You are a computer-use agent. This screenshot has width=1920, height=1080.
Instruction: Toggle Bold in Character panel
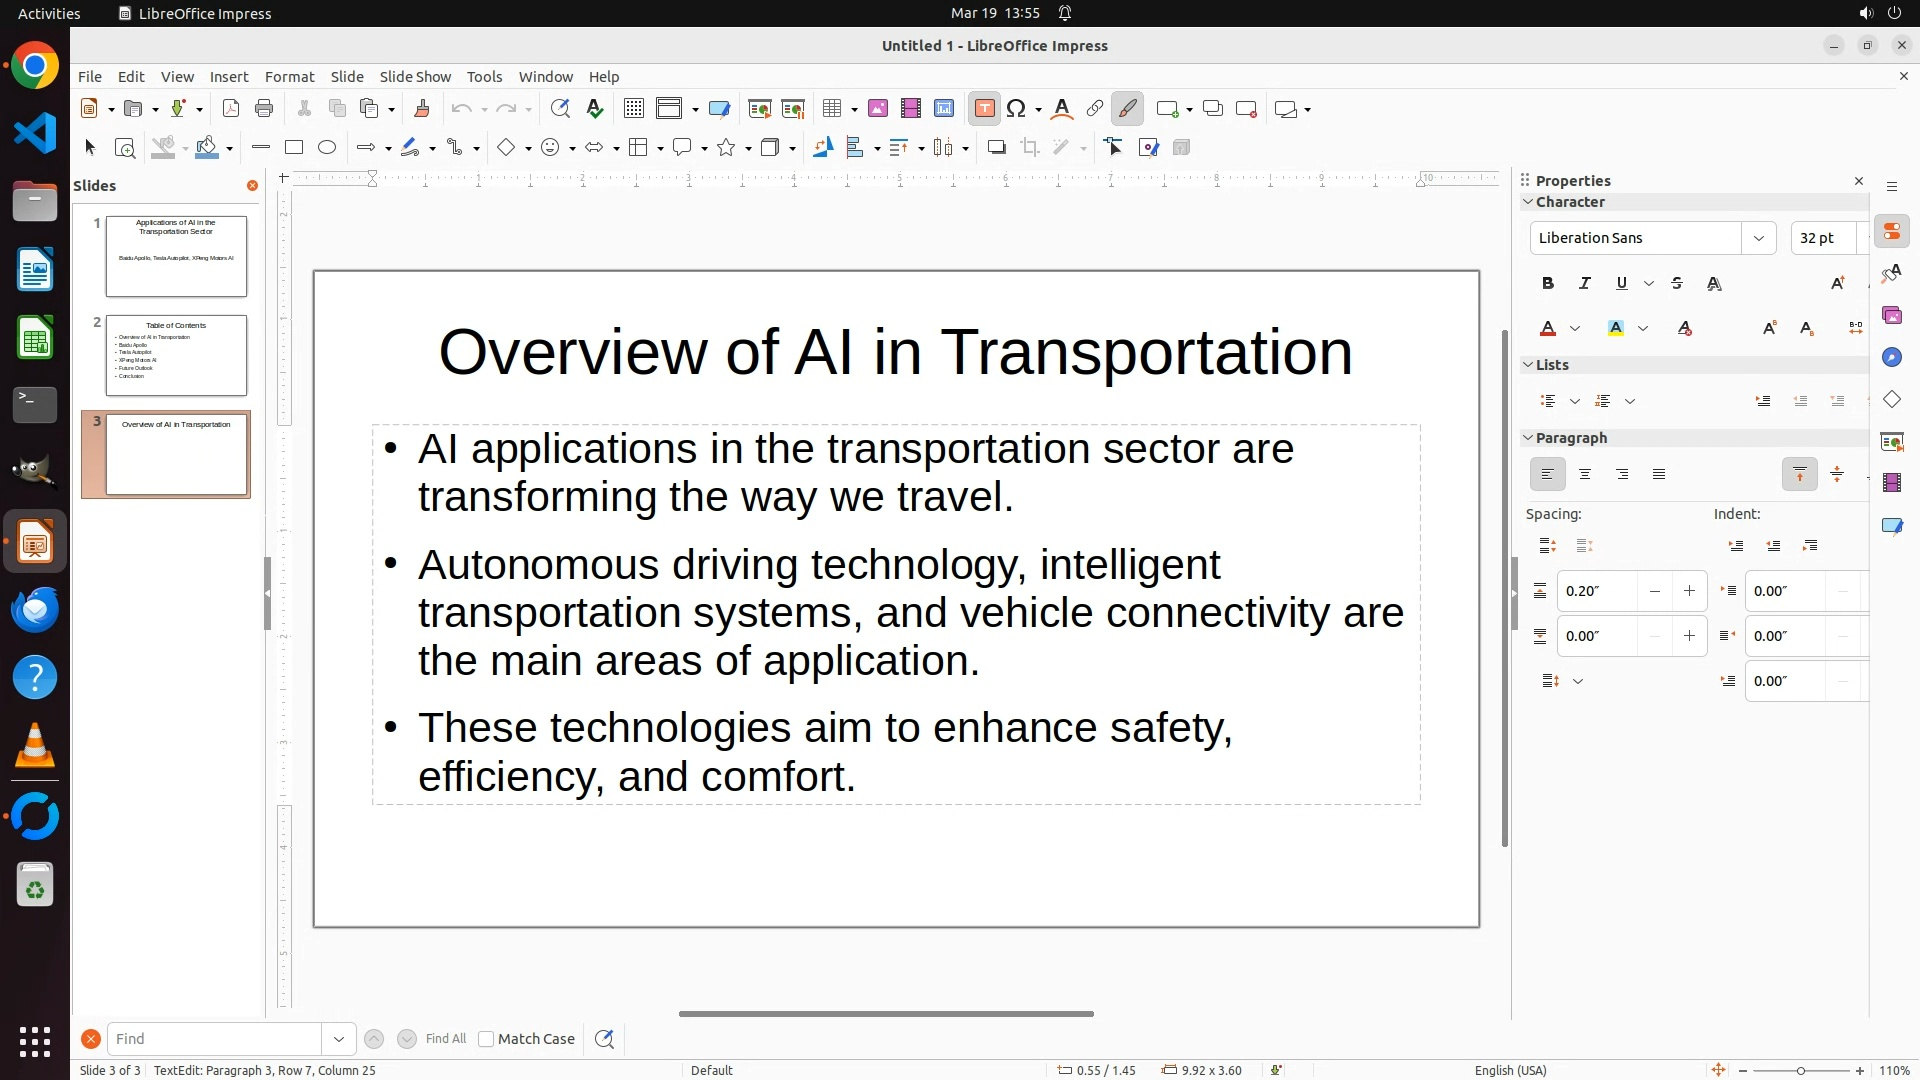tap(1547, 284)
